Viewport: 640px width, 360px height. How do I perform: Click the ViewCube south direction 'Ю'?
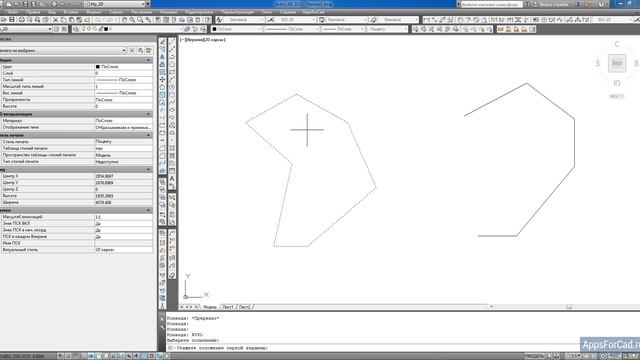(617, 83)
